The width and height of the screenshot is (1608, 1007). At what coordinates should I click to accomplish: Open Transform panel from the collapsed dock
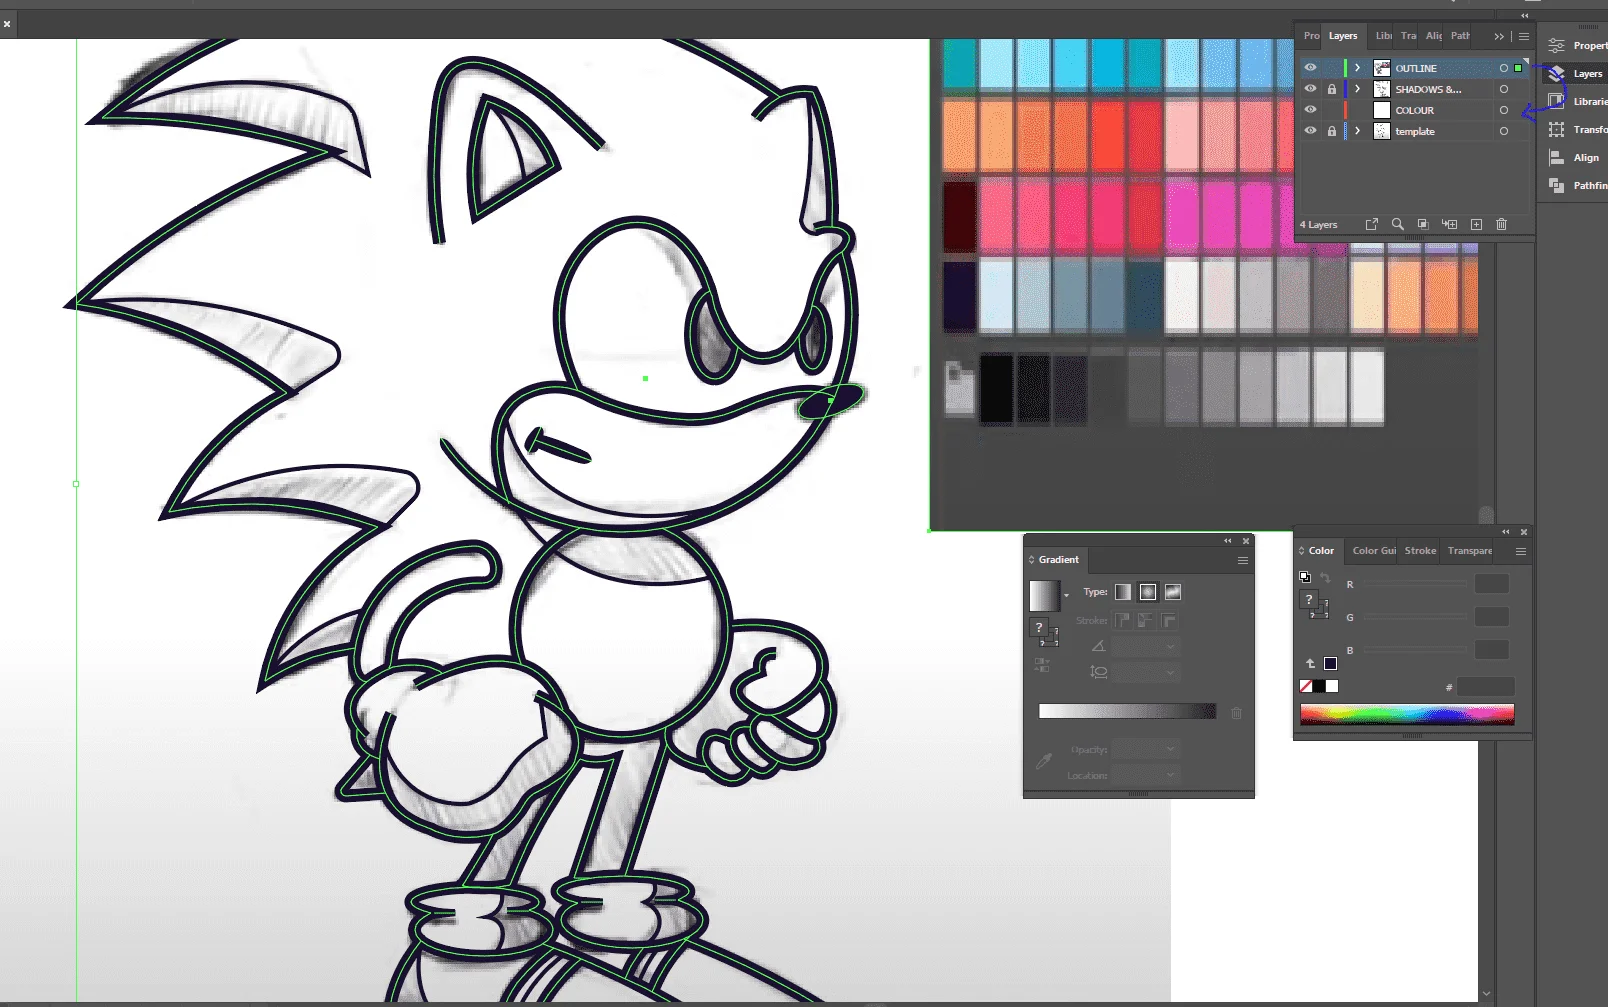click(x=1576, y=130)
